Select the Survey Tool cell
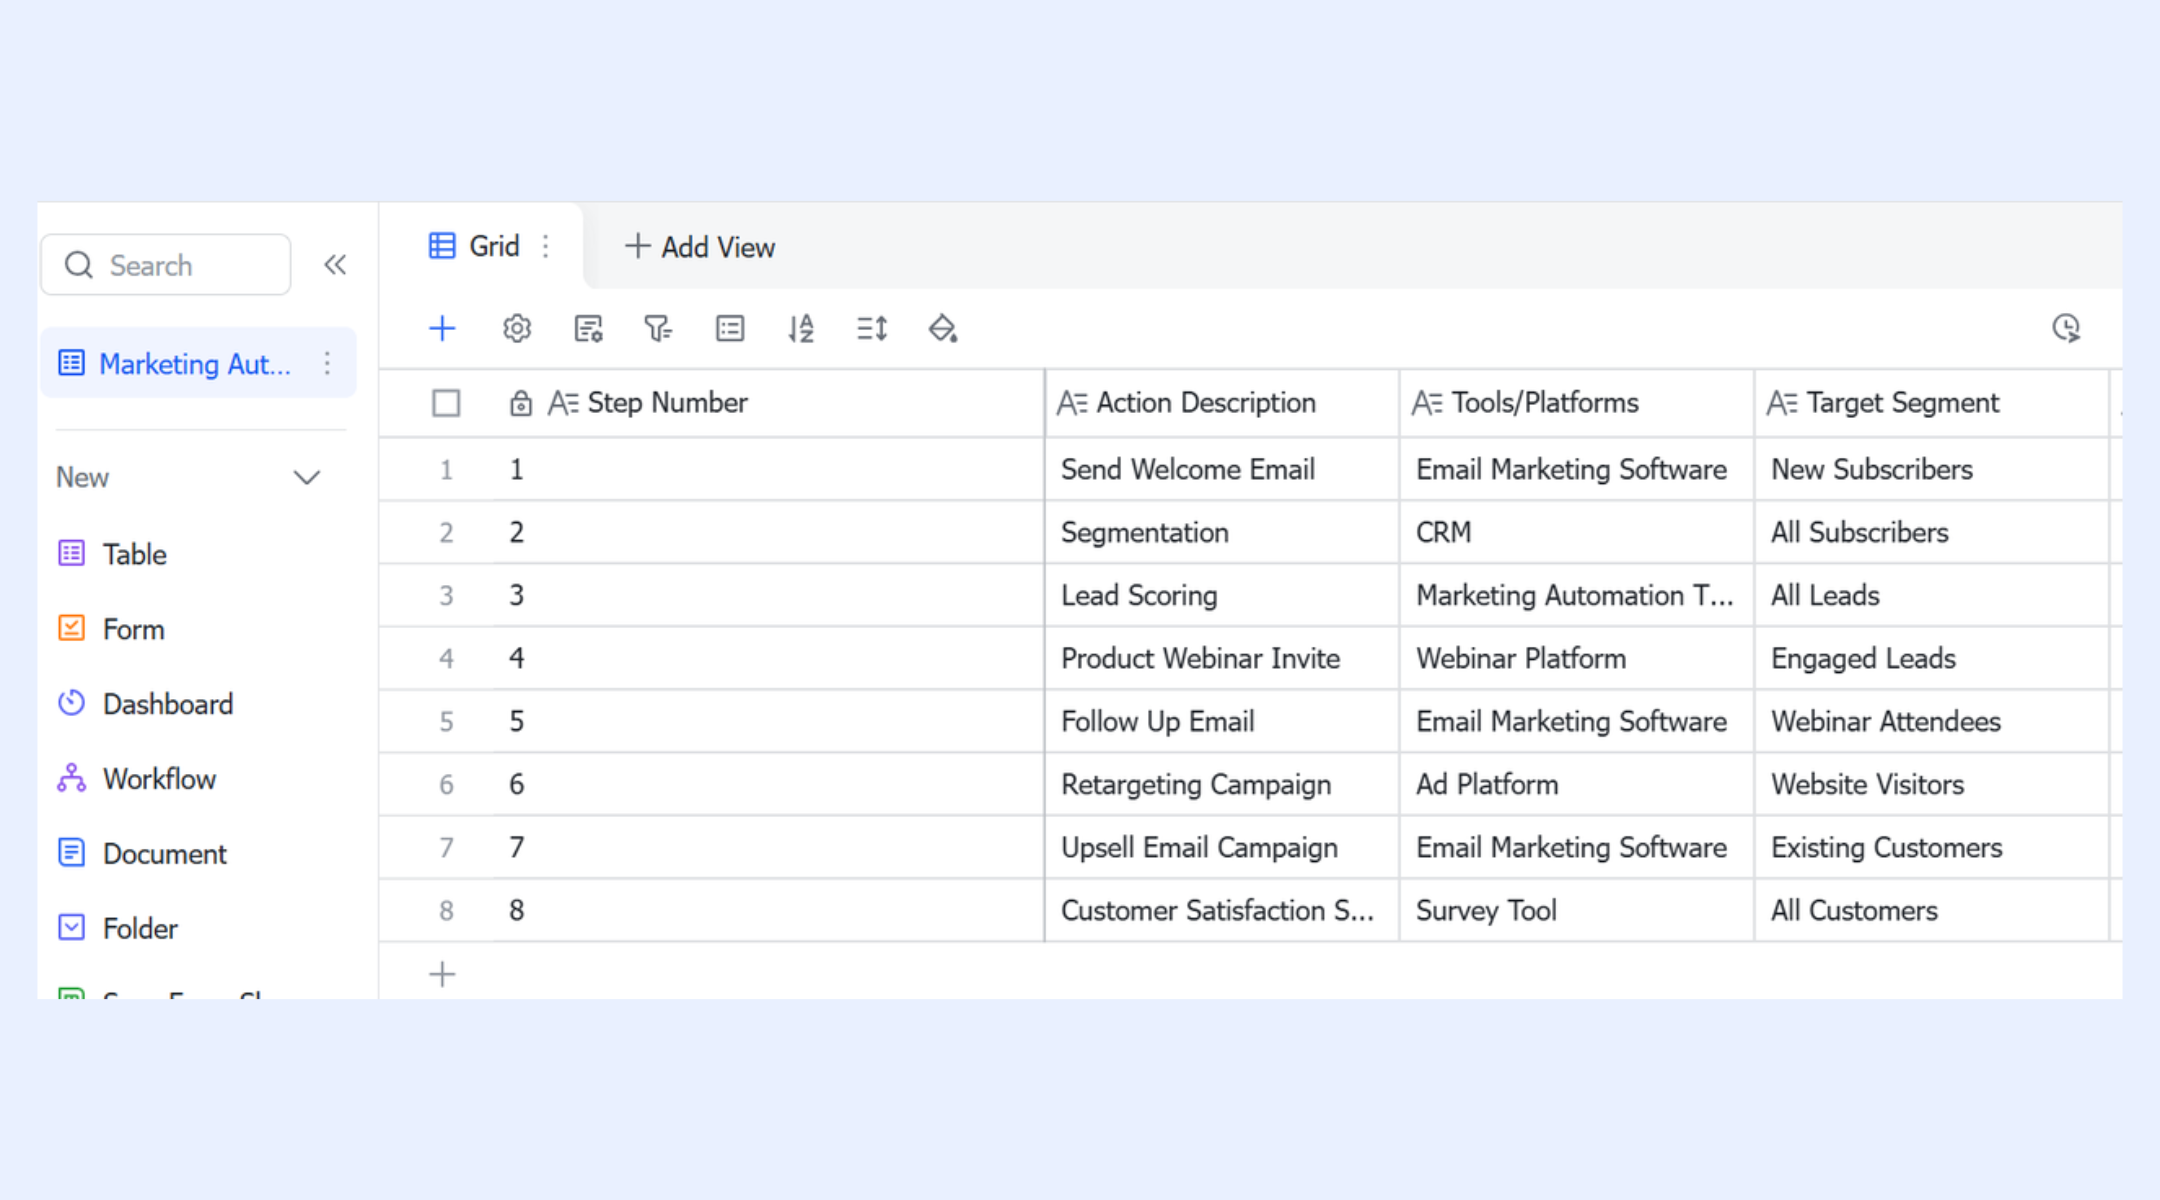 click(1577, 910)
